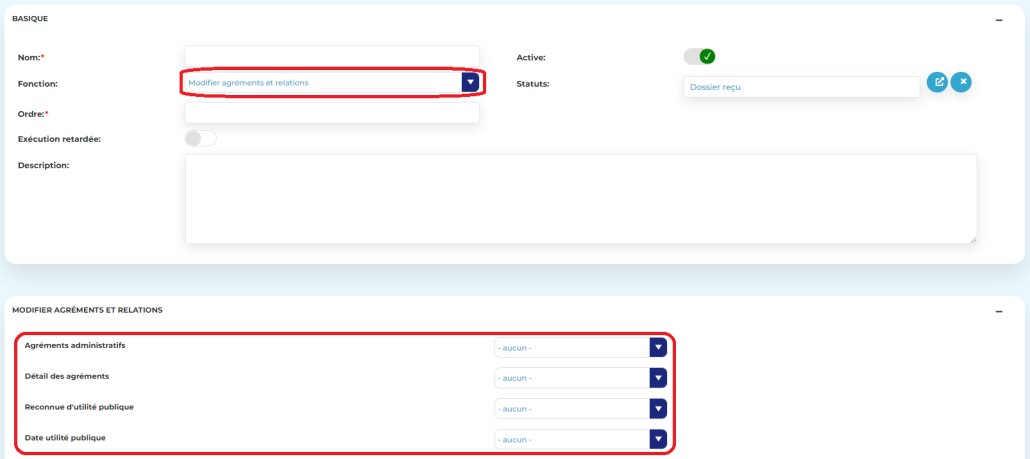1030x459 pixels.
Task: Click the Exécution retardée label
Action: [59, 139]
